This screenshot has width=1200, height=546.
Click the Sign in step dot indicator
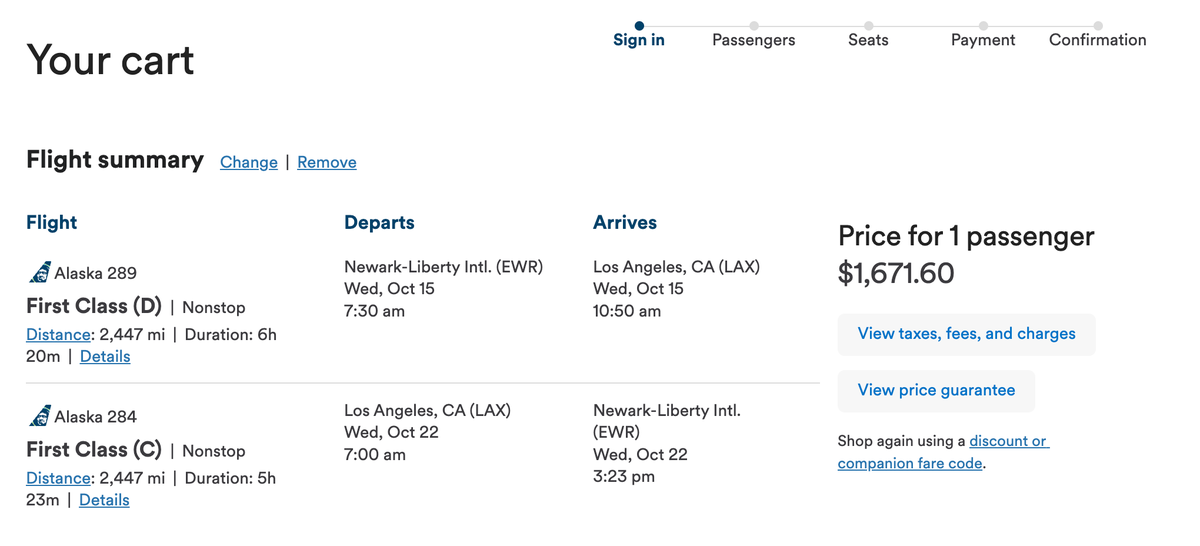point(639,26)
